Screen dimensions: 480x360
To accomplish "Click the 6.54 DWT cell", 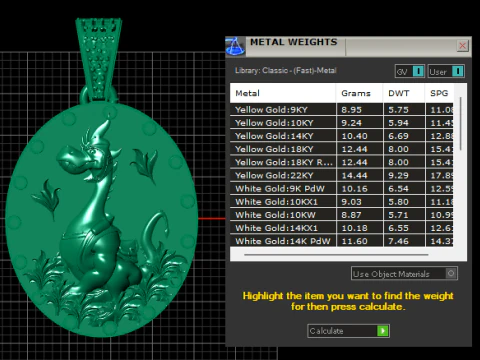I will coord(404,189).
